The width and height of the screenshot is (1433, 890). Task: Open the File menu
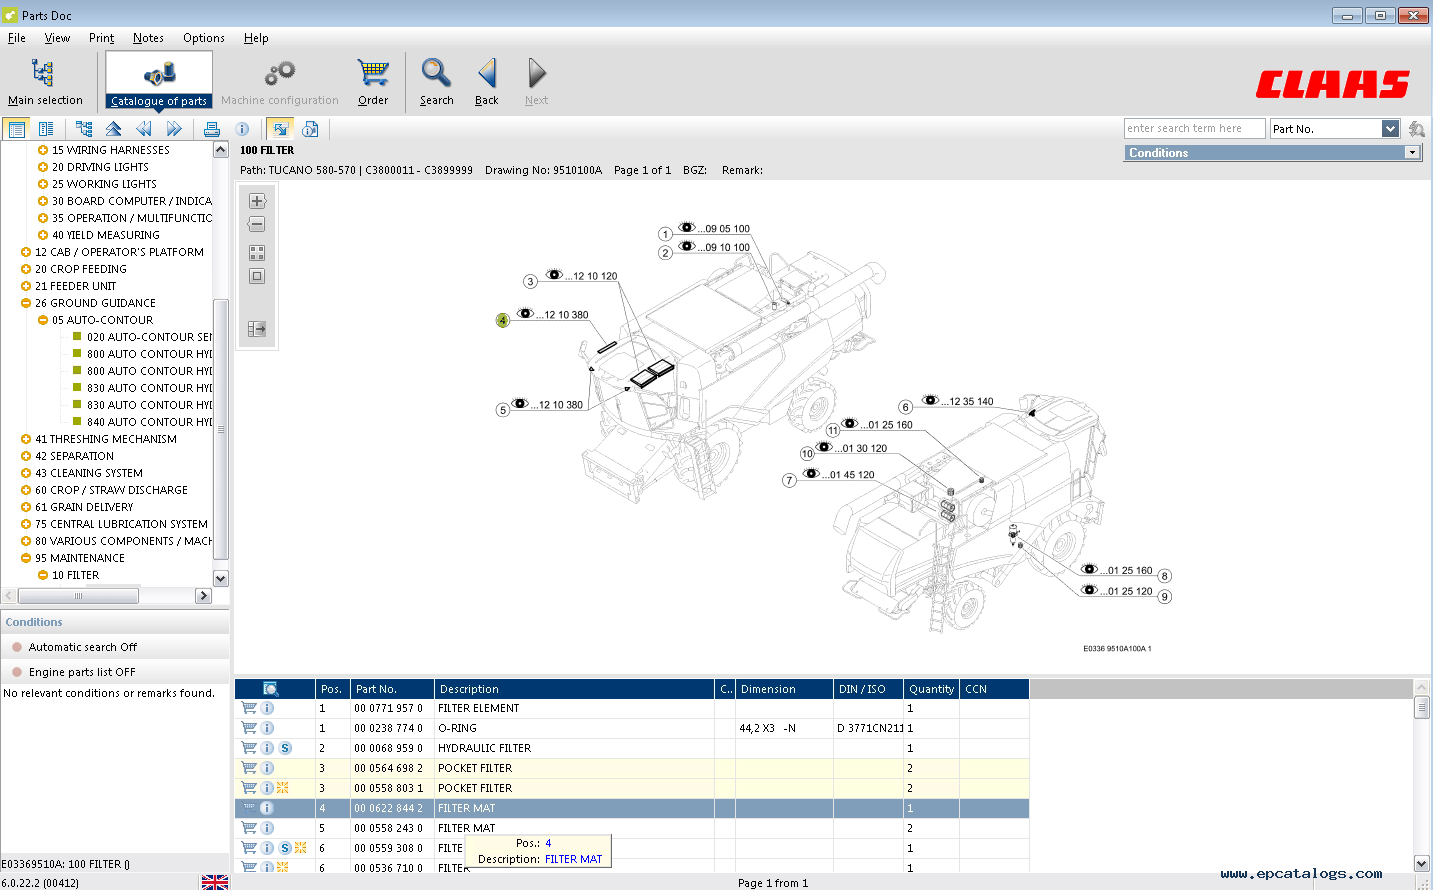point(17,38)
